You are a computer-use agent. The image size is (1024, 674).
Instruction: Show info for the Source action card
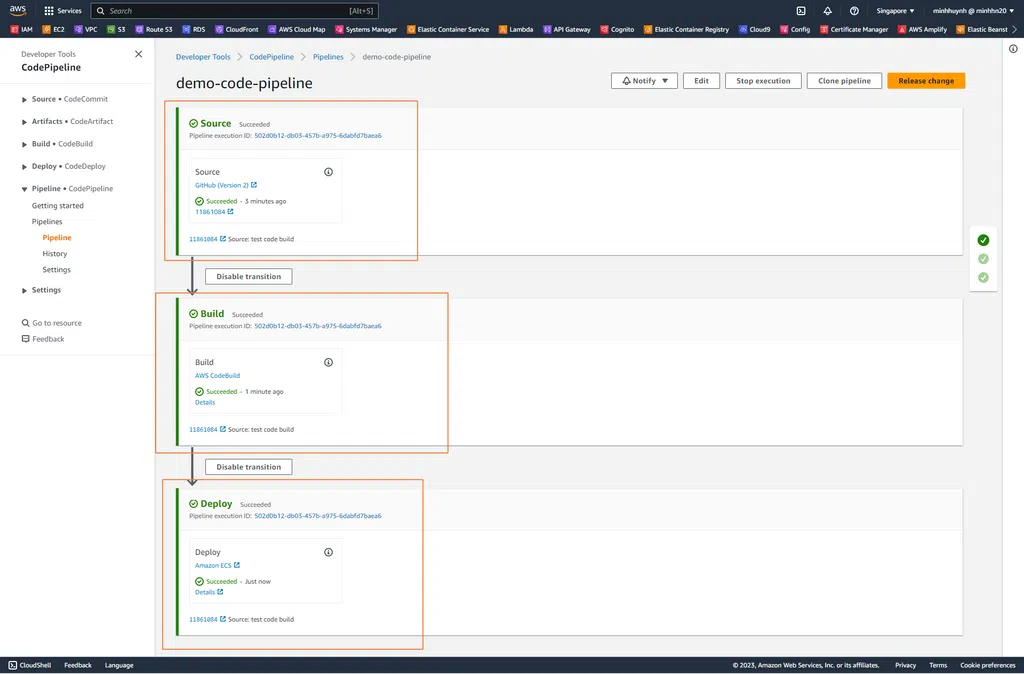328,172
